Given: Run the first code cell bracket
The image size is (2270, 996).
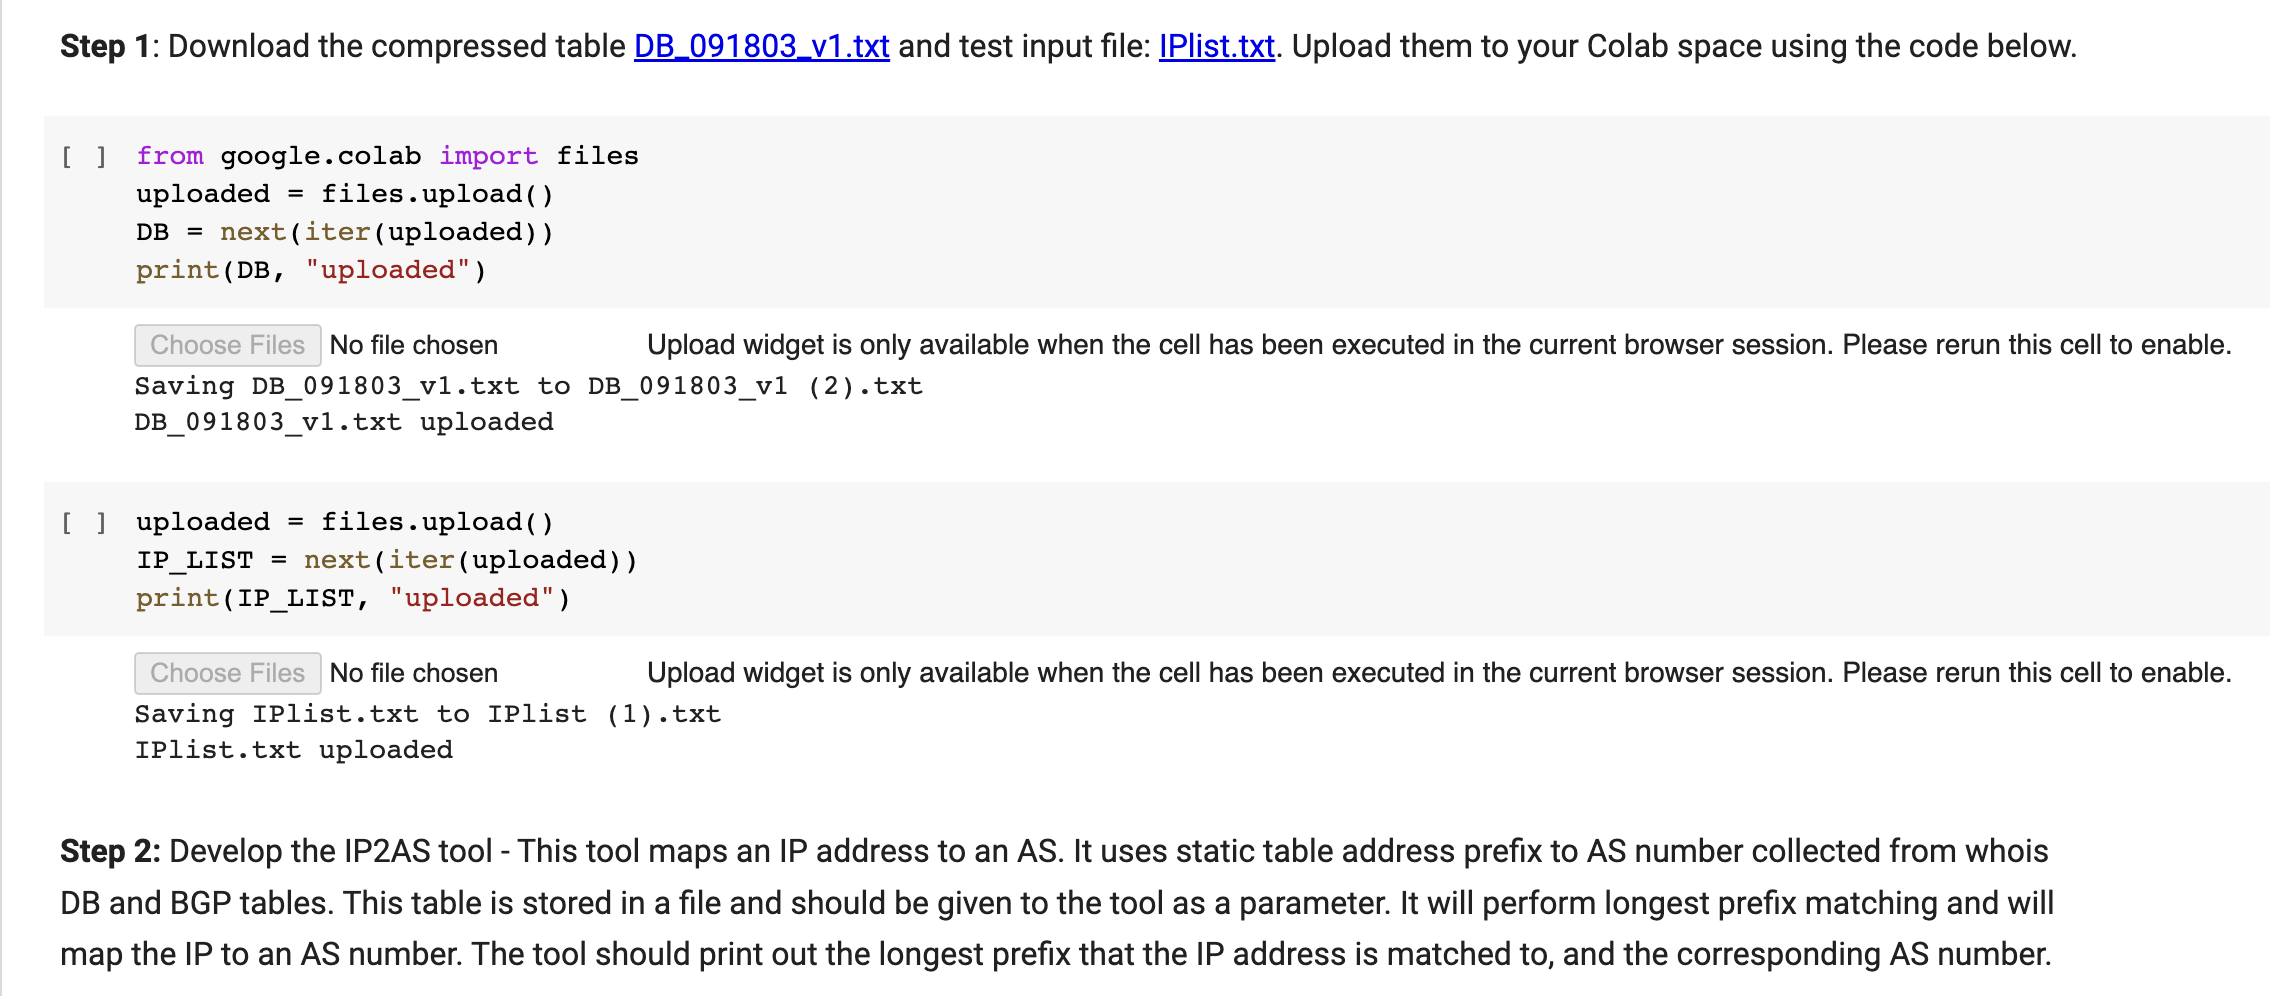Looking at the screenshot, I should [85, 156].
